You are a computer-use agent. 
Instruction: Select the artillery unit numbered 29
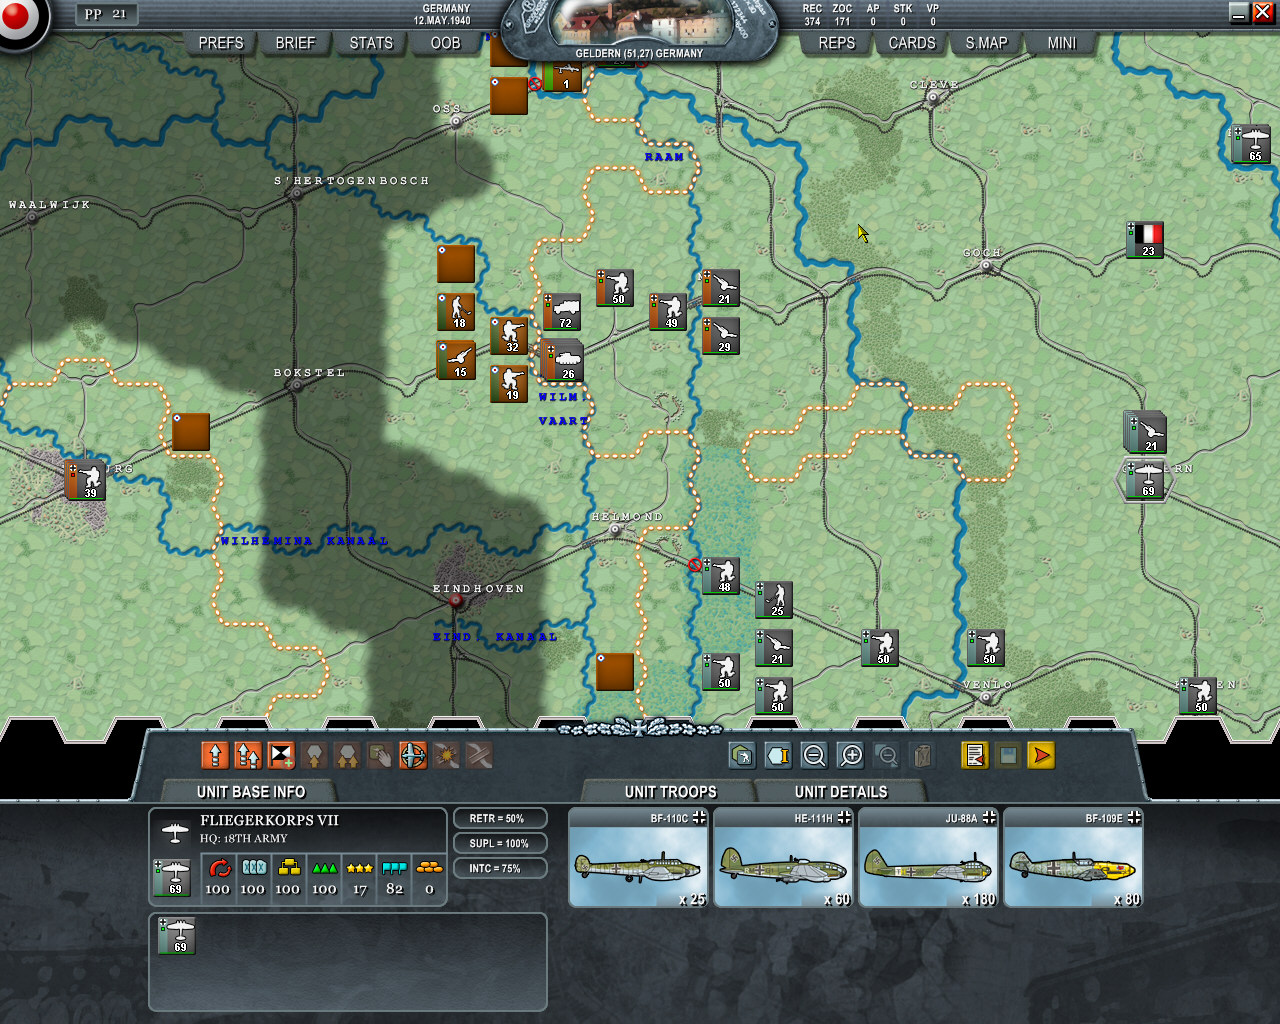pos(721,336)
